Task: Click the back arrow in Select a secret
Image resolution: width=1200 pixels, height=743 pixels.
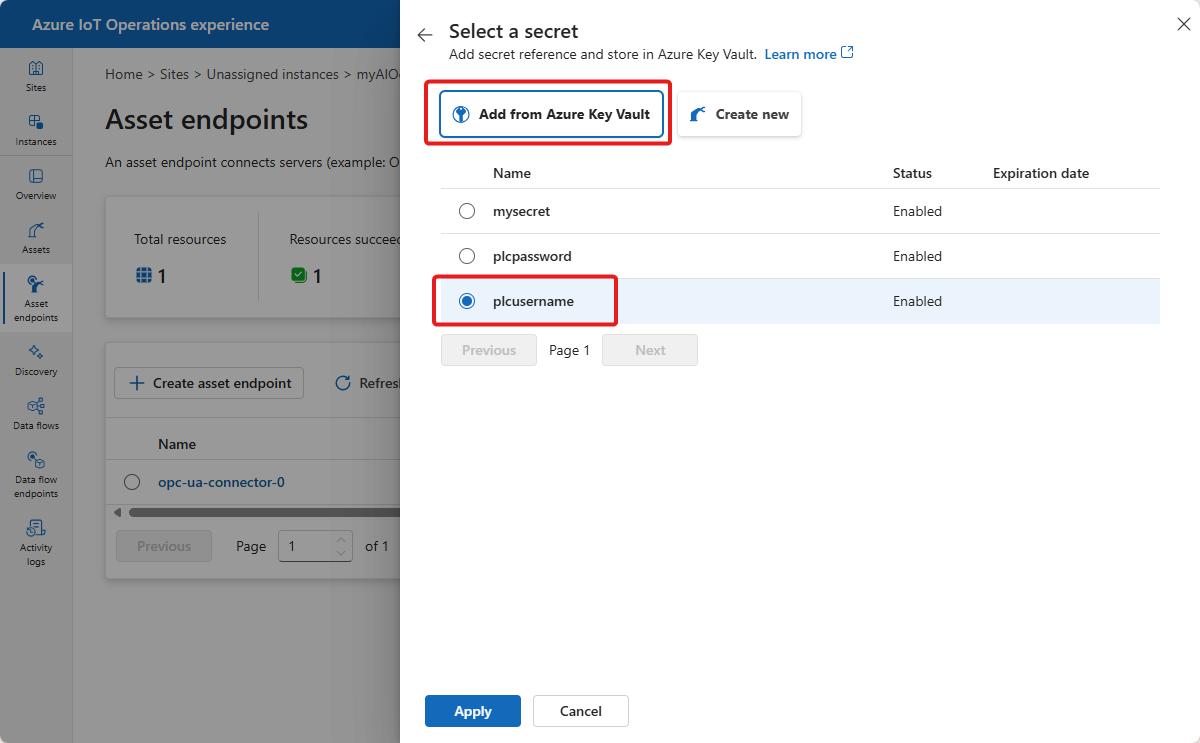Action: pos(425,35)
